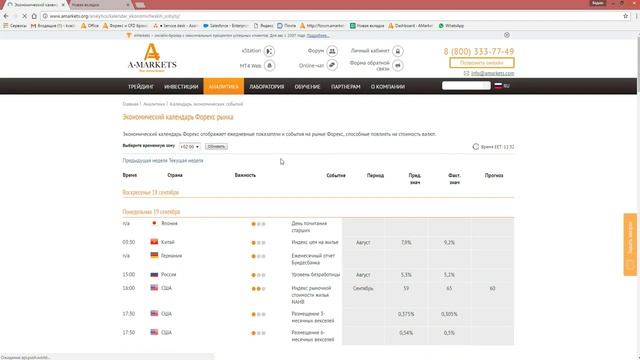Open the Предыдущая неделя link
Screen dimensions: 640x360
144,160
